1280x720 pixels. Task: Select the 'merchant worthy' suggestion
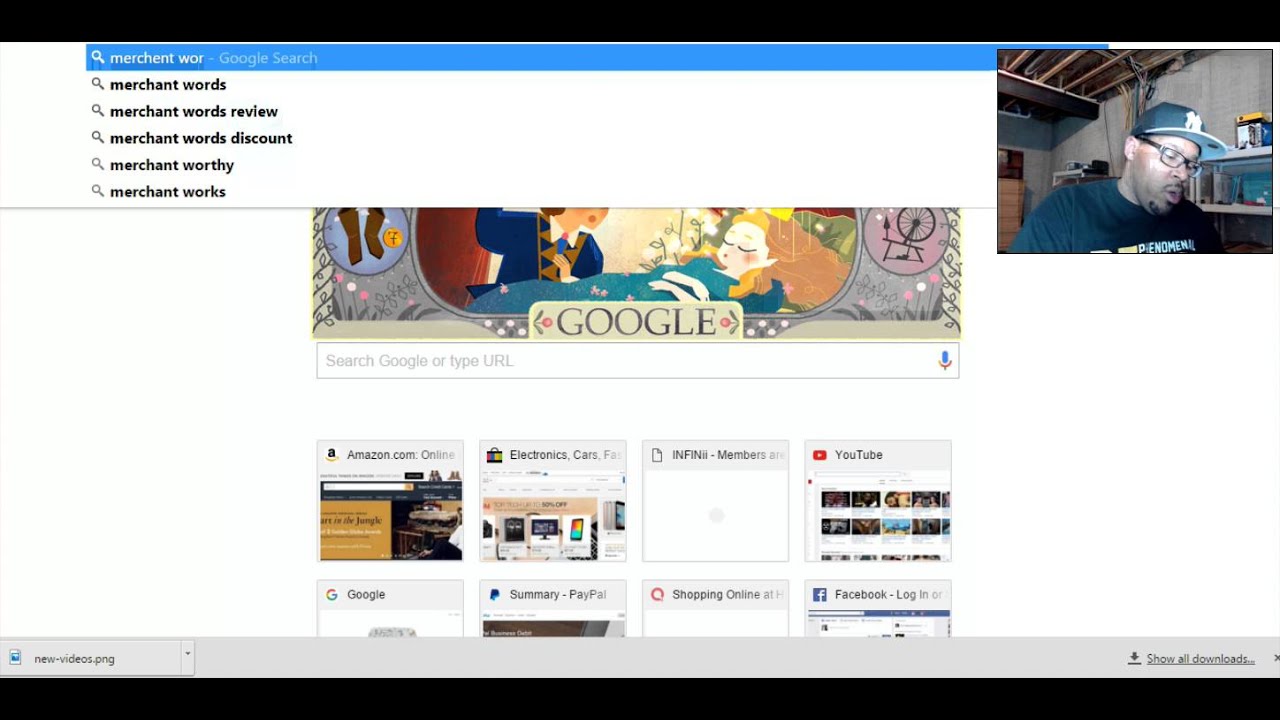(x=172, y=165)
